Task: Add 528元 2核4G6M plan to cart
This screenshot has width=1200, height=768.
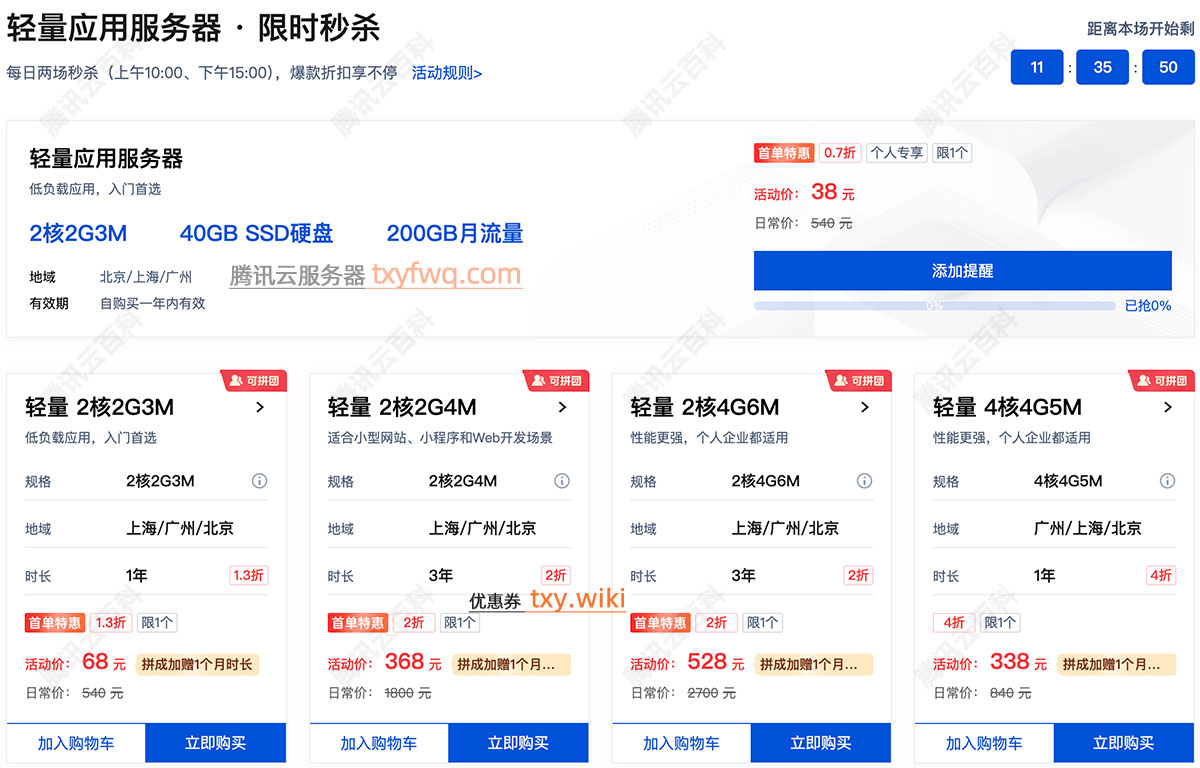Action: click(681, 743)
